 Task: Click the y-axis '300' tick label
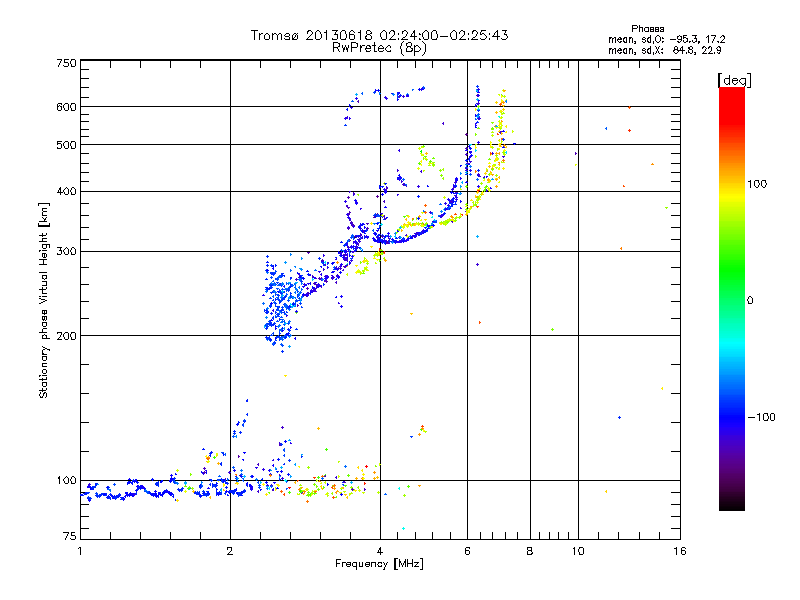click(x=66, y=251)
